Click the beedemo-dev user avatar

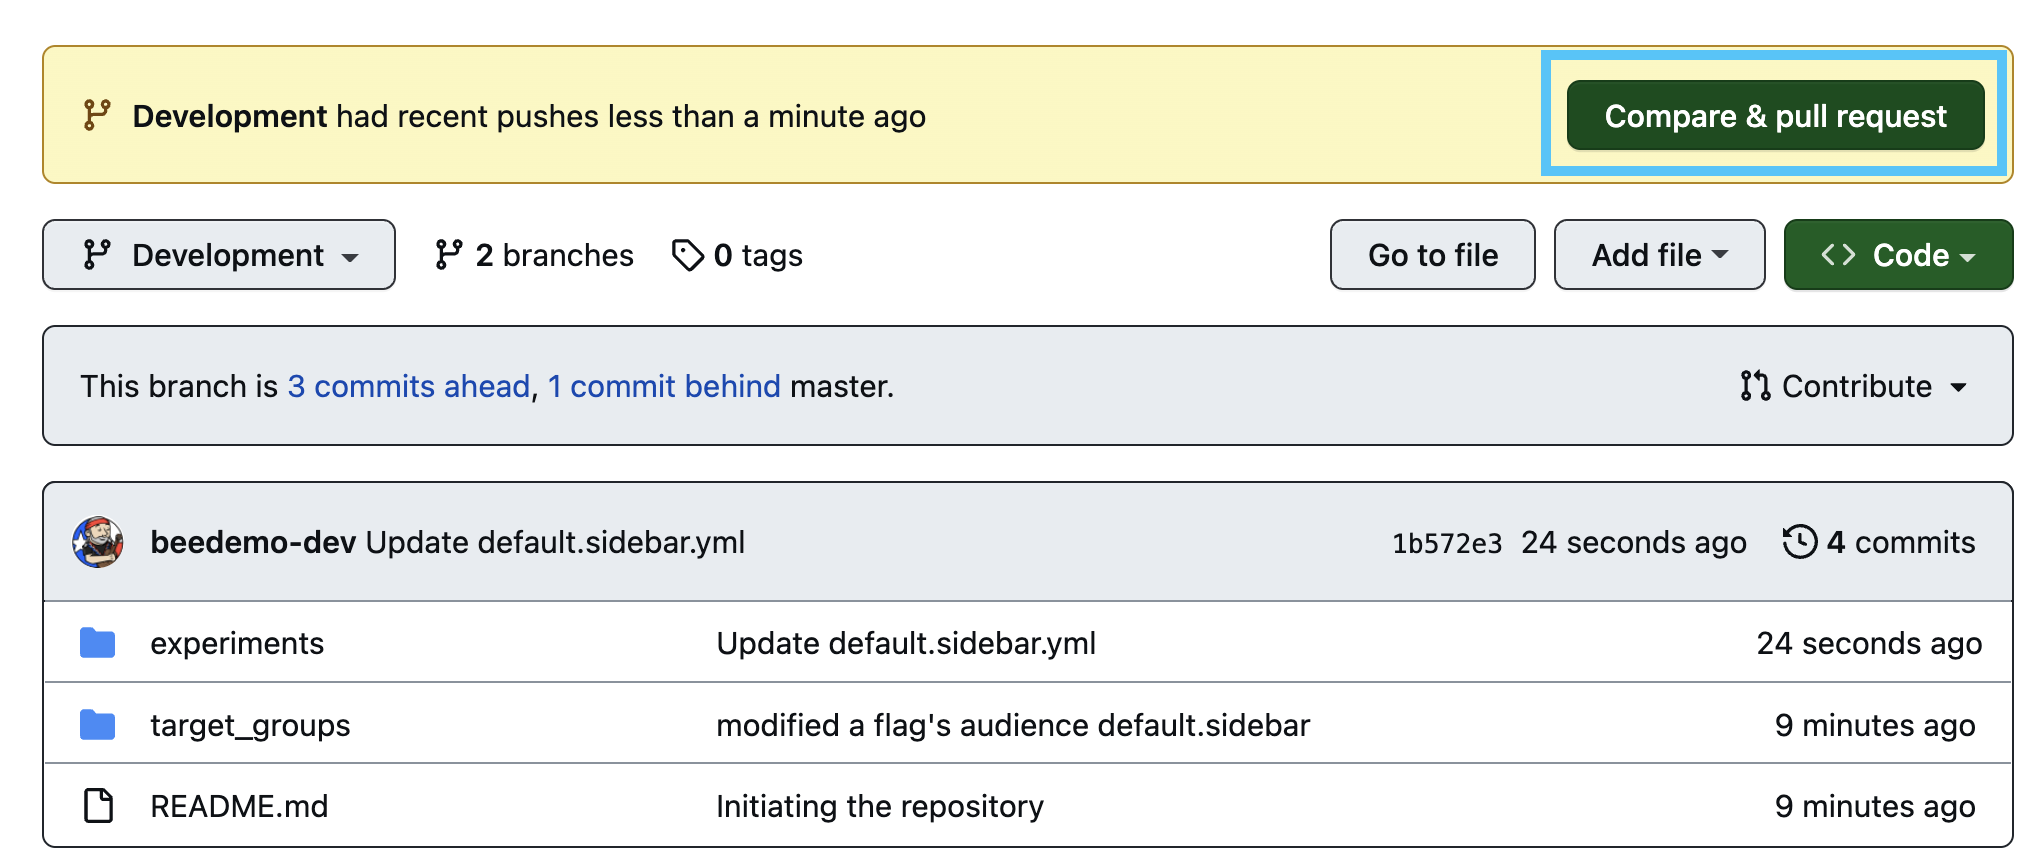coord(98,542)
